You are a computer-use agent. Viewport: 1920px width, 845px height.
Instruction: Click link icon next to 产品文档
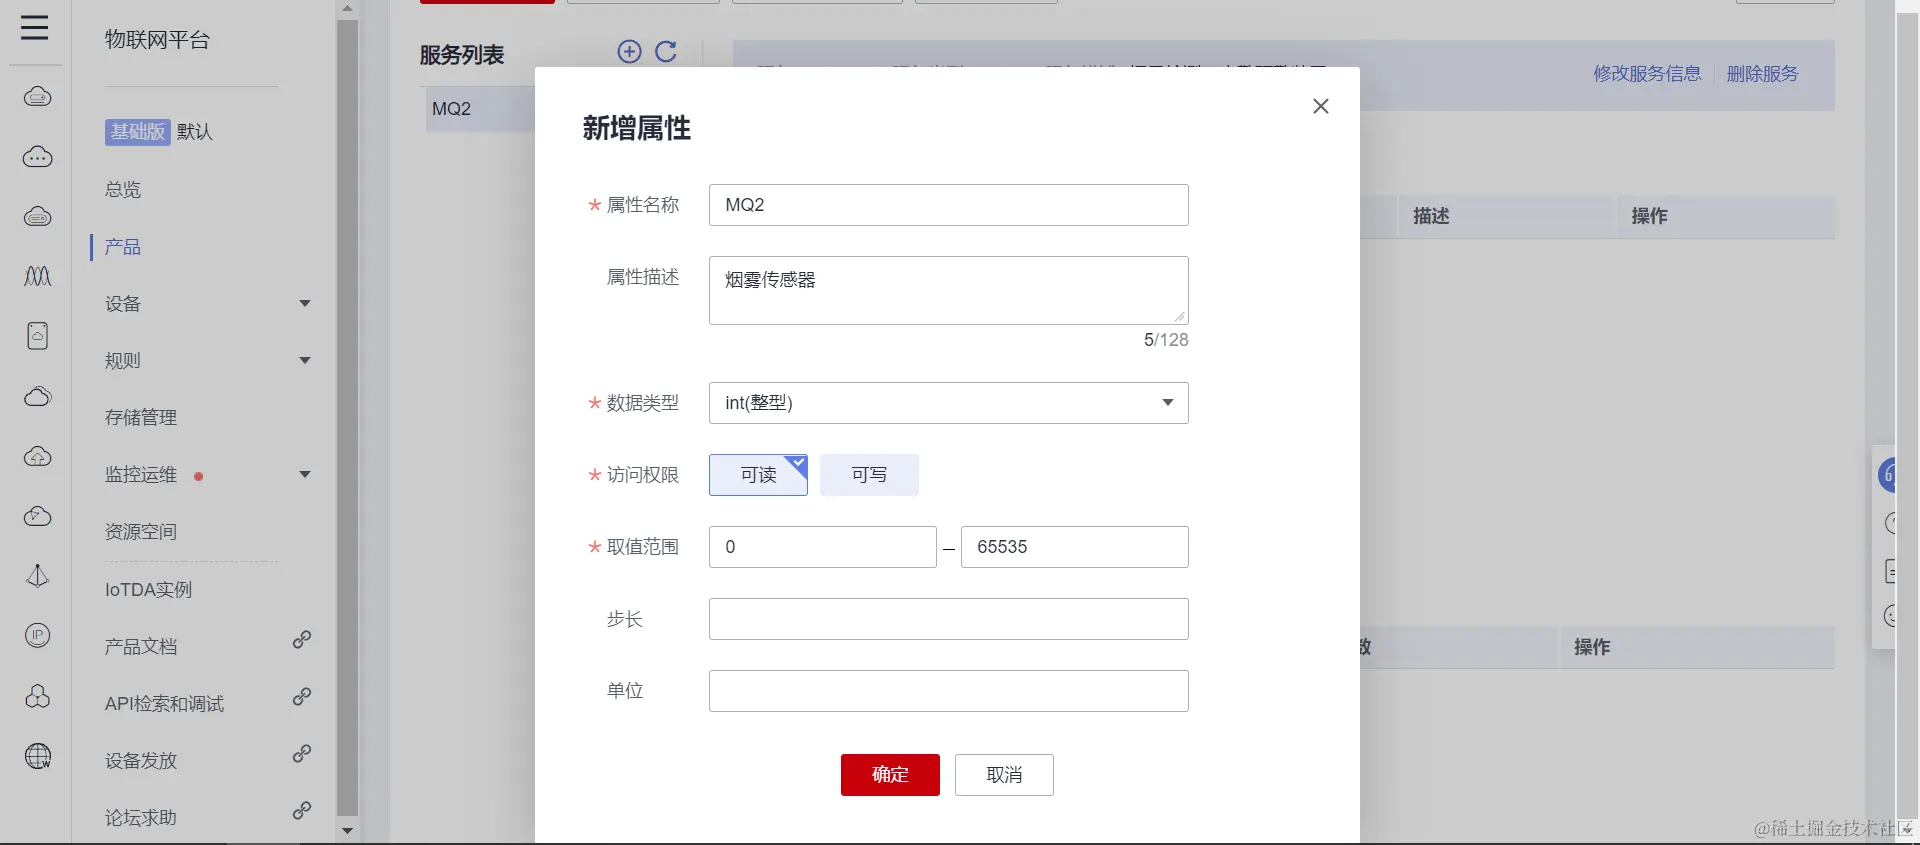point(302,639)
